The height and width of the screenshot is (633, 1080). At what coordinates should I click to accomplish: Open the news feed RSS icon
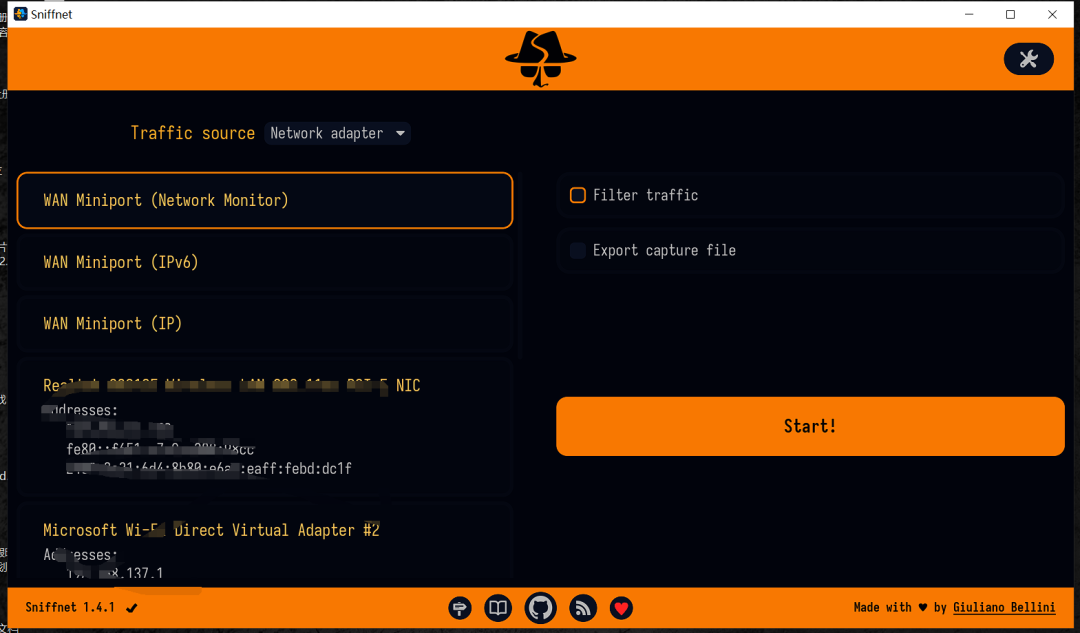(583, 608)
